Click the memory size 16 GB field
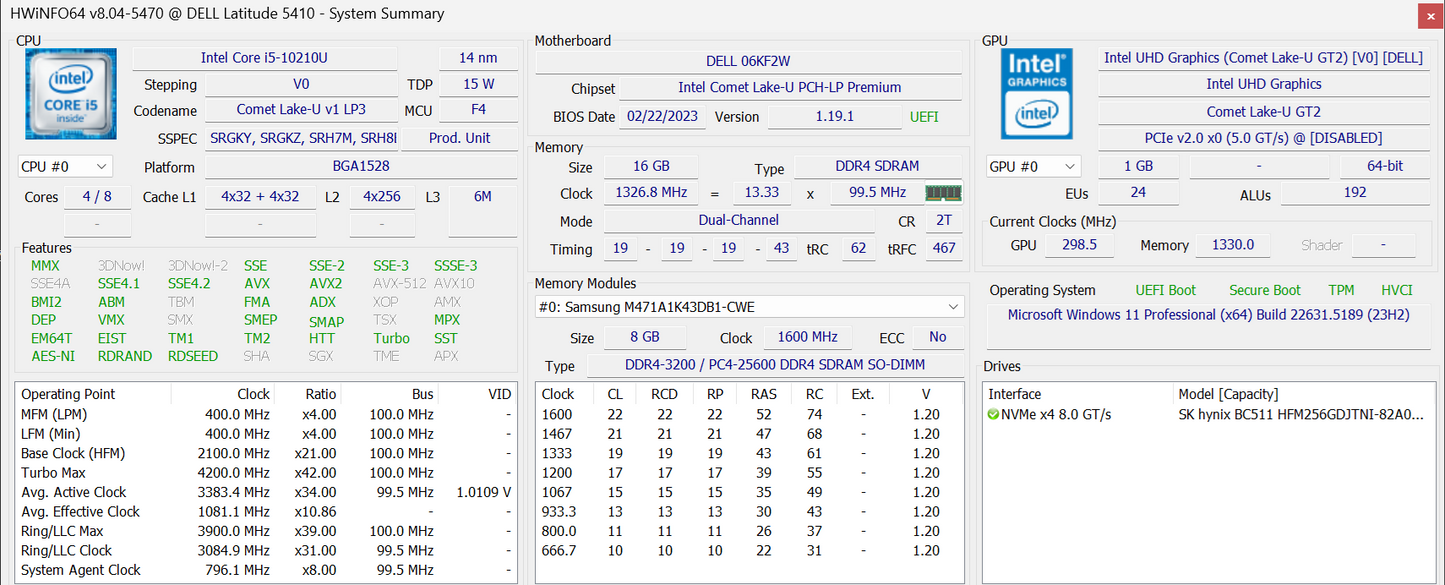The width and height of the screenshot is (1445, 585). 651,166
